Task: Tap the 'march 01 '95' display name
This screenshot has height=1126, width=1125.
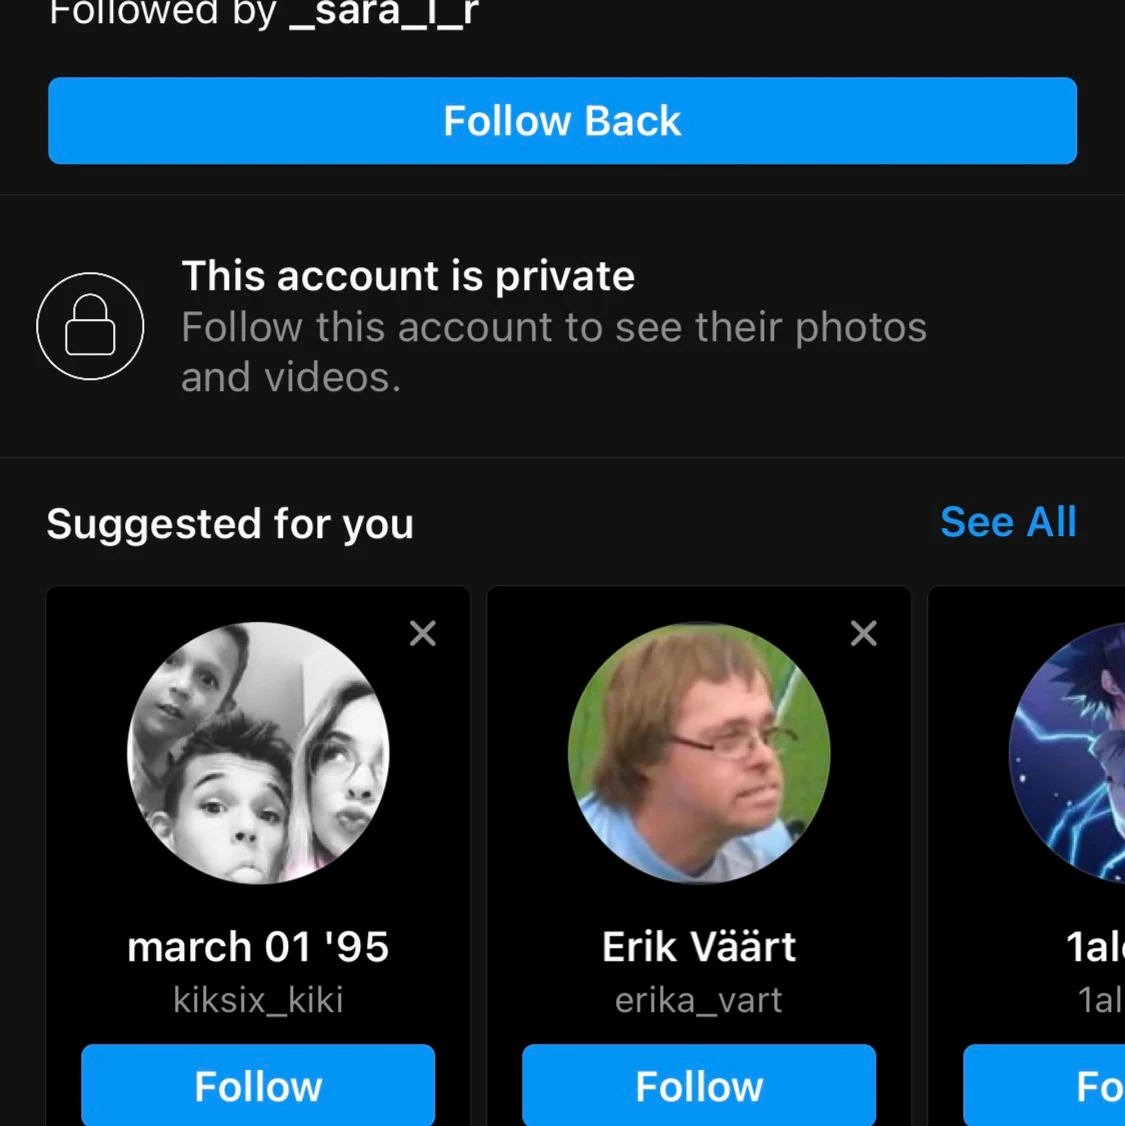Action: 258,947
